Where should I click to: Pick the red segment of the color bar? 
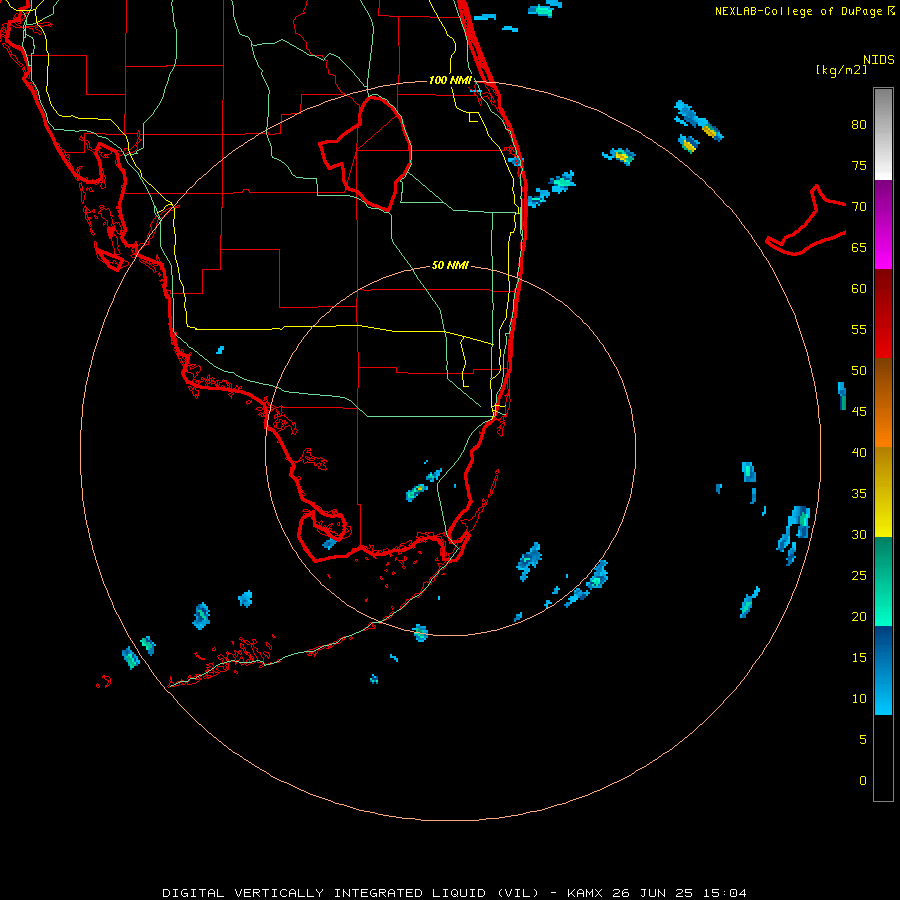(x=883, y=314)
